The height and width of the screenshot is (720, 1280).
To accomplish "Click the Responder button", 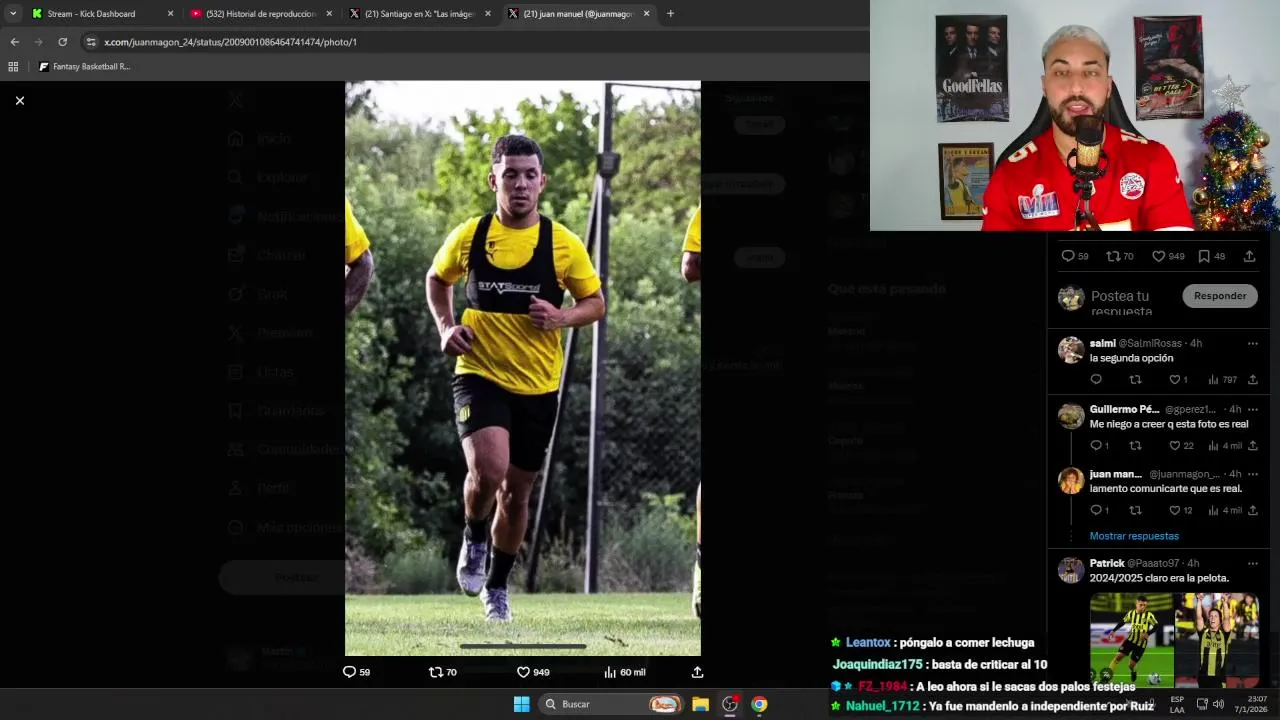I will click(x=1220, y=296).
